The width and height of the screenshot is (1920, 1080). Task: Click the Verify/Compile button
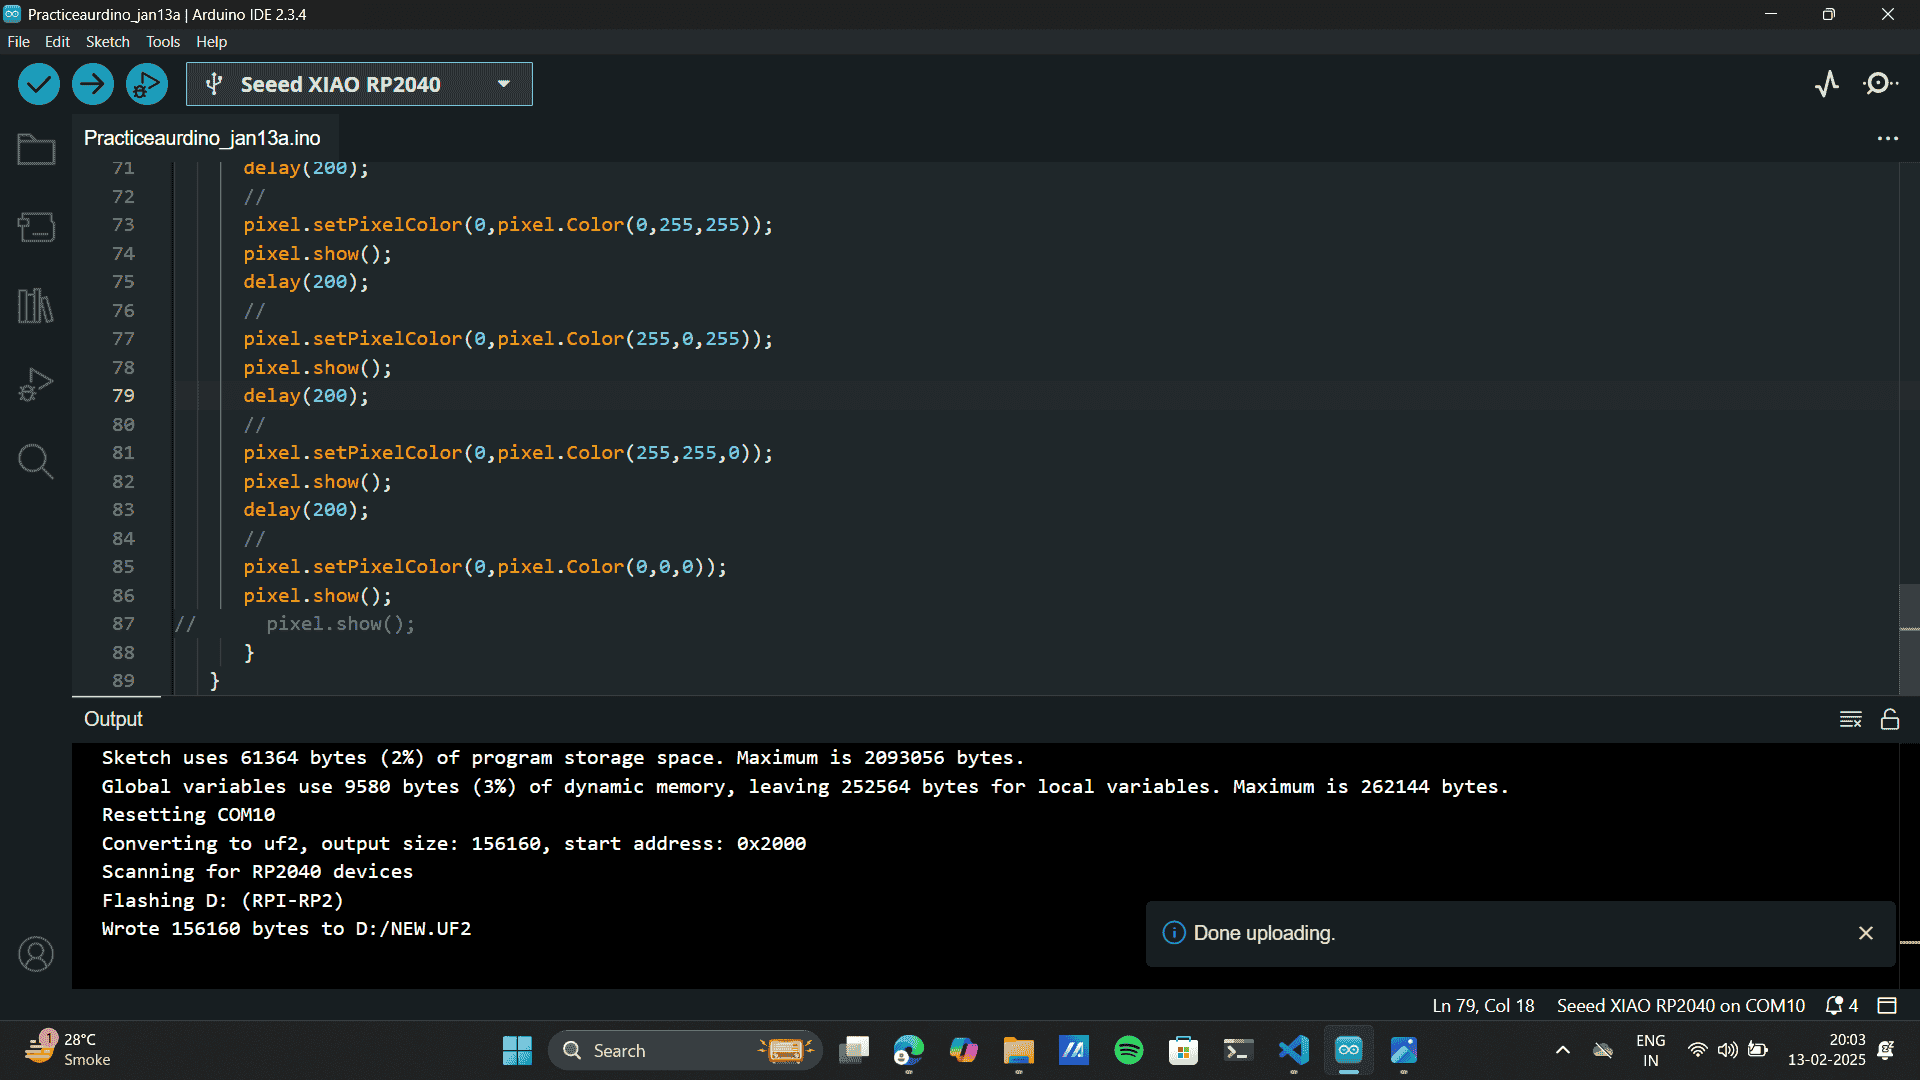[38, 83]
